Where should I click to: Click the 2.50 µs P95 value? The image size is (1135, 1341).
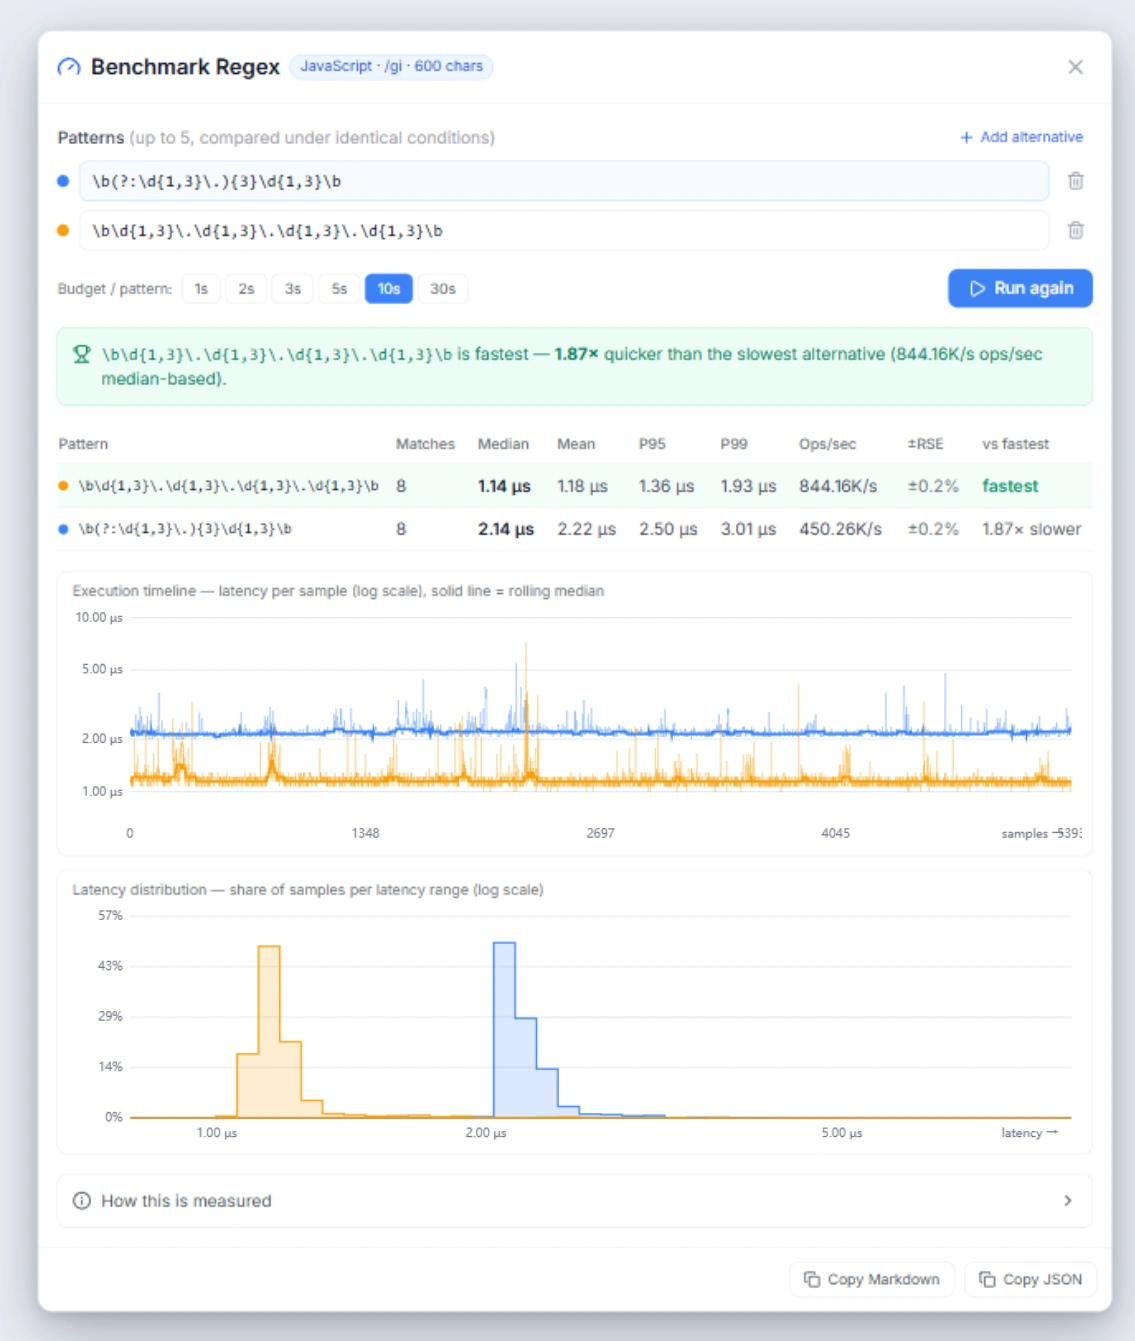[x=668, y=529]
